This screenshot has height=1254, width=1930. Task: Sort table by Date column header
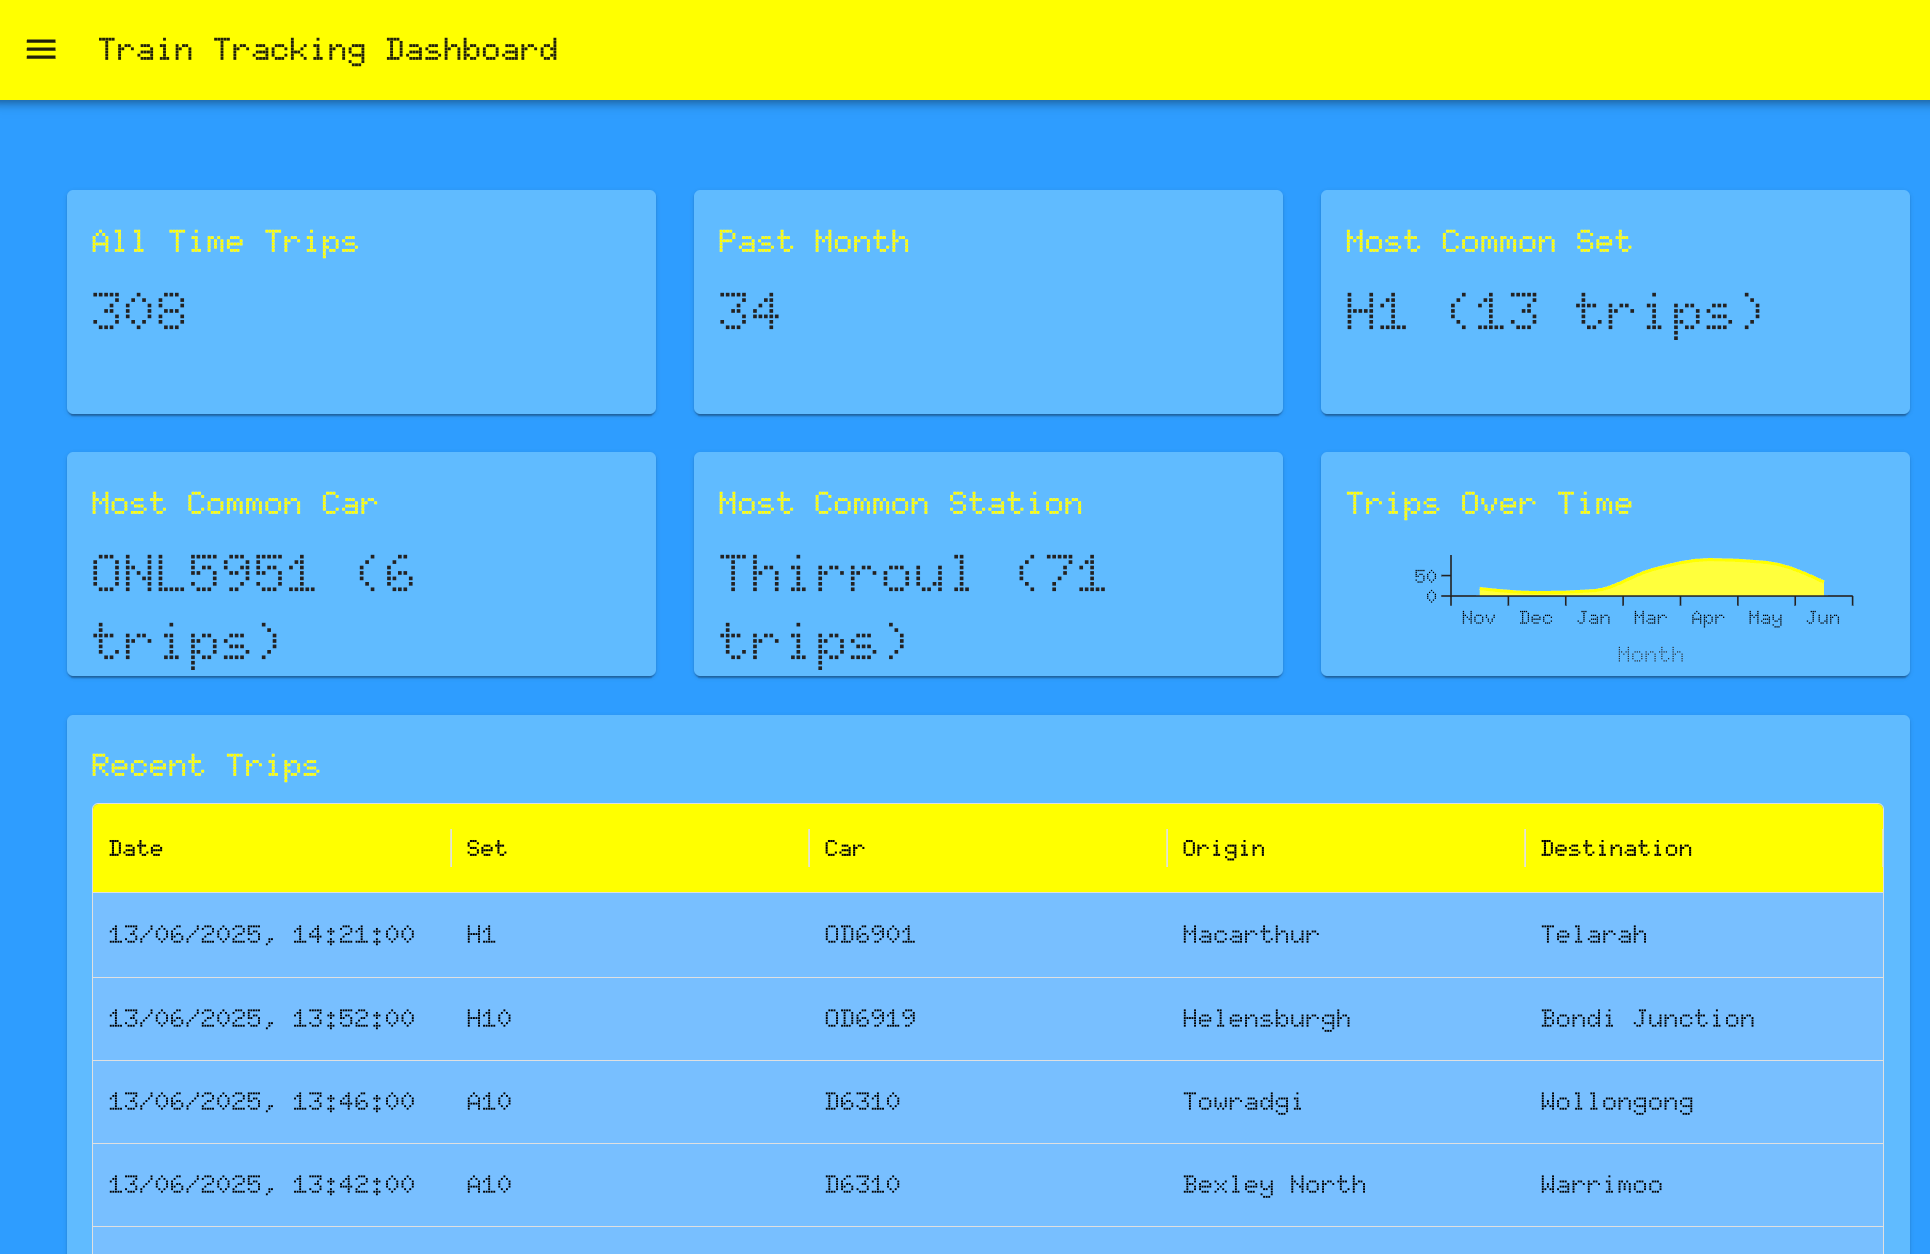pyautogui.click(x=136, y=848)
